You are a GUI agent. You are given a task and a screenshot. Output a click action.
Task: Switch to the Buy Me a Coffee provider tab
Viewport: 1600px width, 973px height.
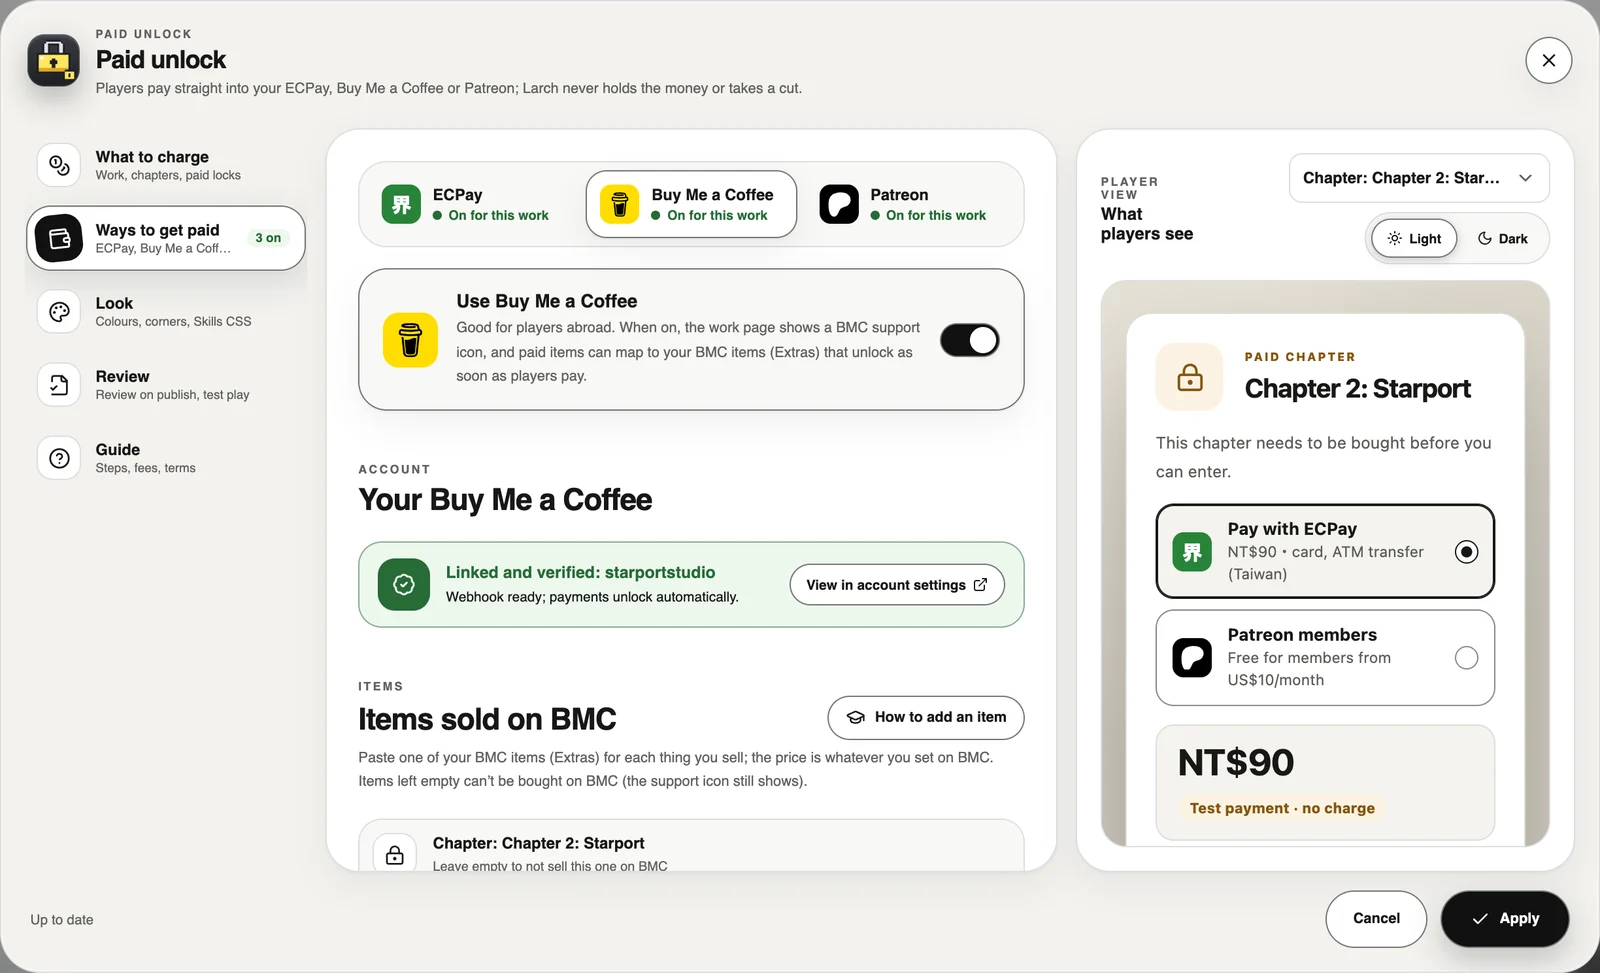[x=691, y=204]
